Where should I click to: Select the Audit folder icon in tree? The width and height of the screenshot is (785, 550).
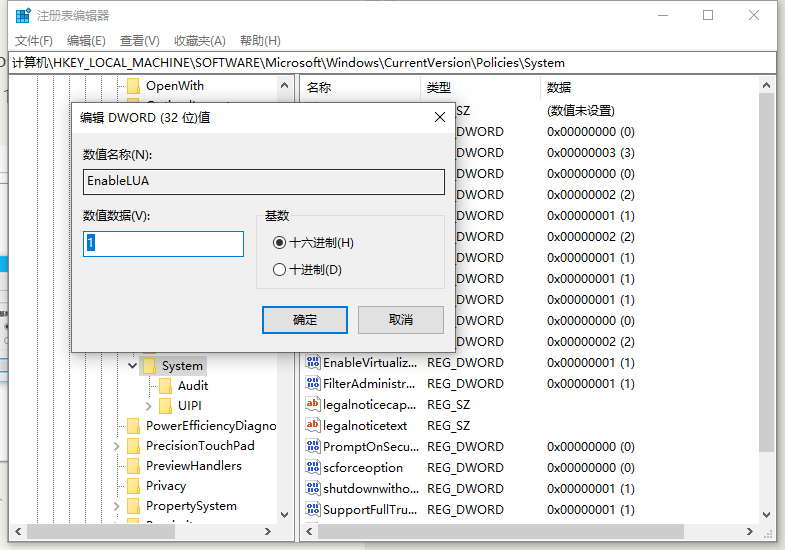[166, 386]
